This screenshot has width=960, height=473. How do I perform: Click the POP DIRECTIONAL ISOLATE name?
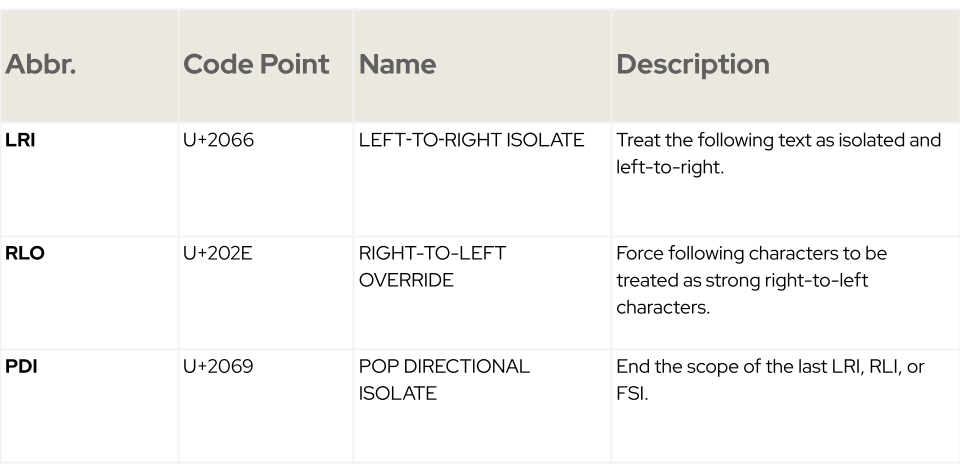[x=444, y=380]
